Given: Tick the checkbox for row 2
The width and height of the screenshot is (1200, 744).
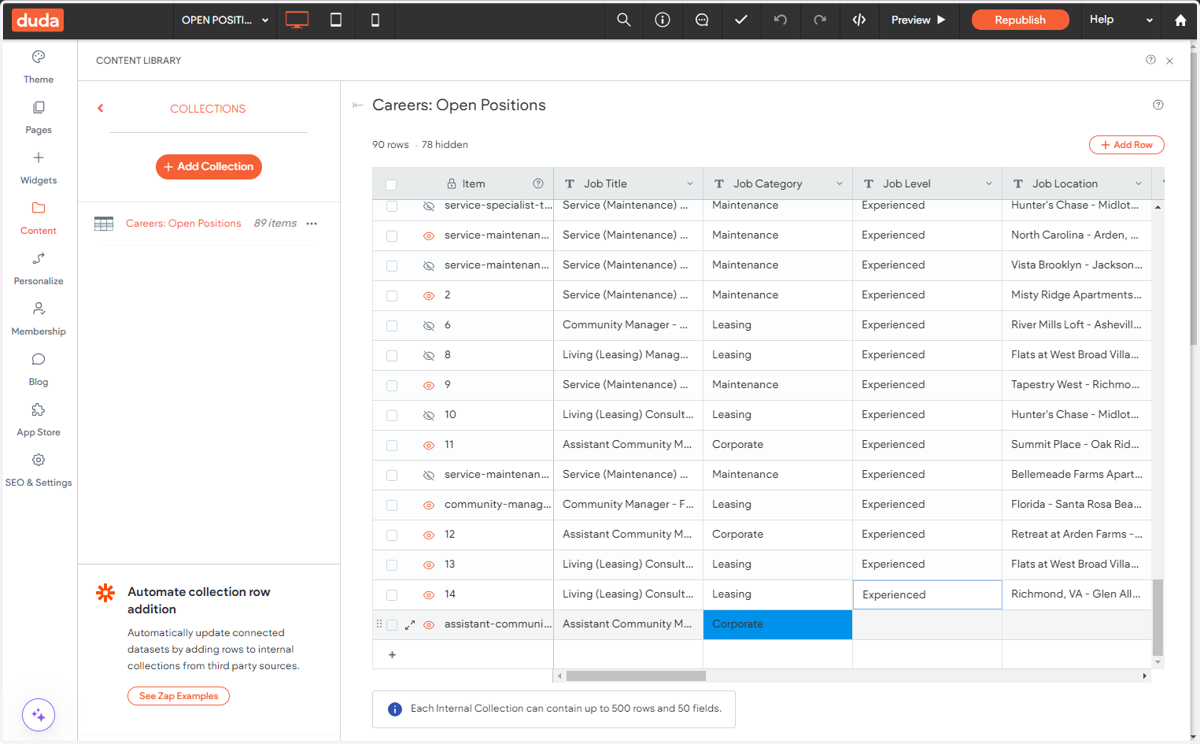Looking at the screenshot, I should (x=391, y=295).
